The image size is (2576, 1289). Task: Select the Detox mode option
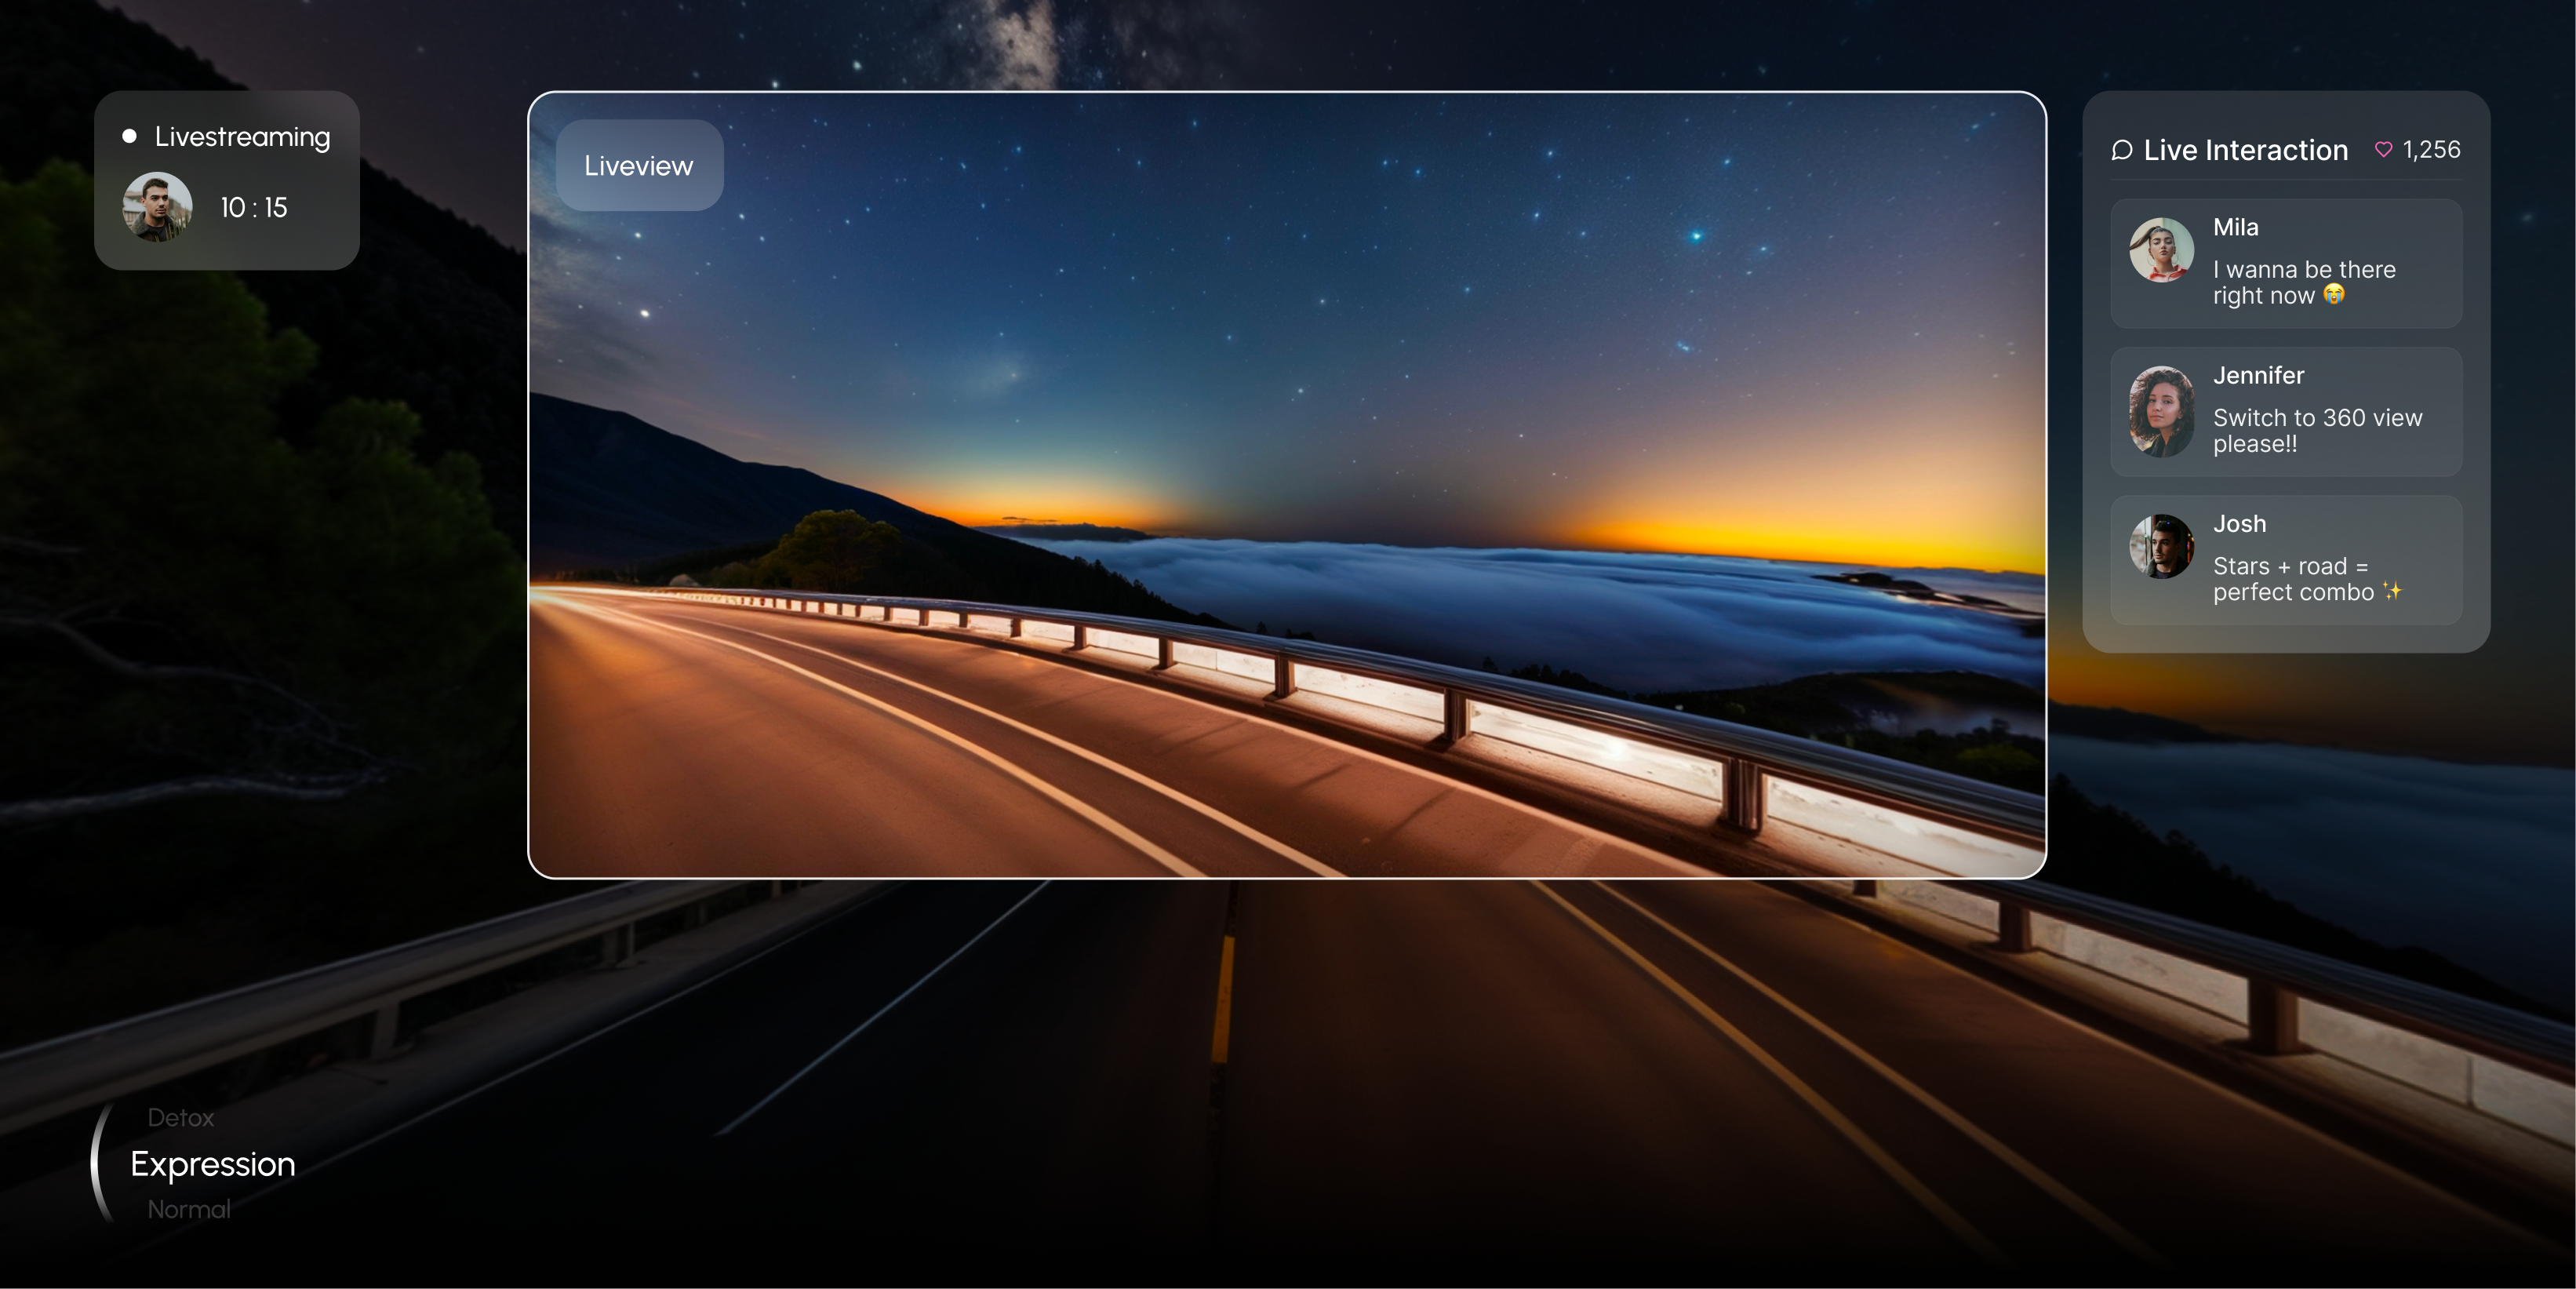click(181, 1117)
